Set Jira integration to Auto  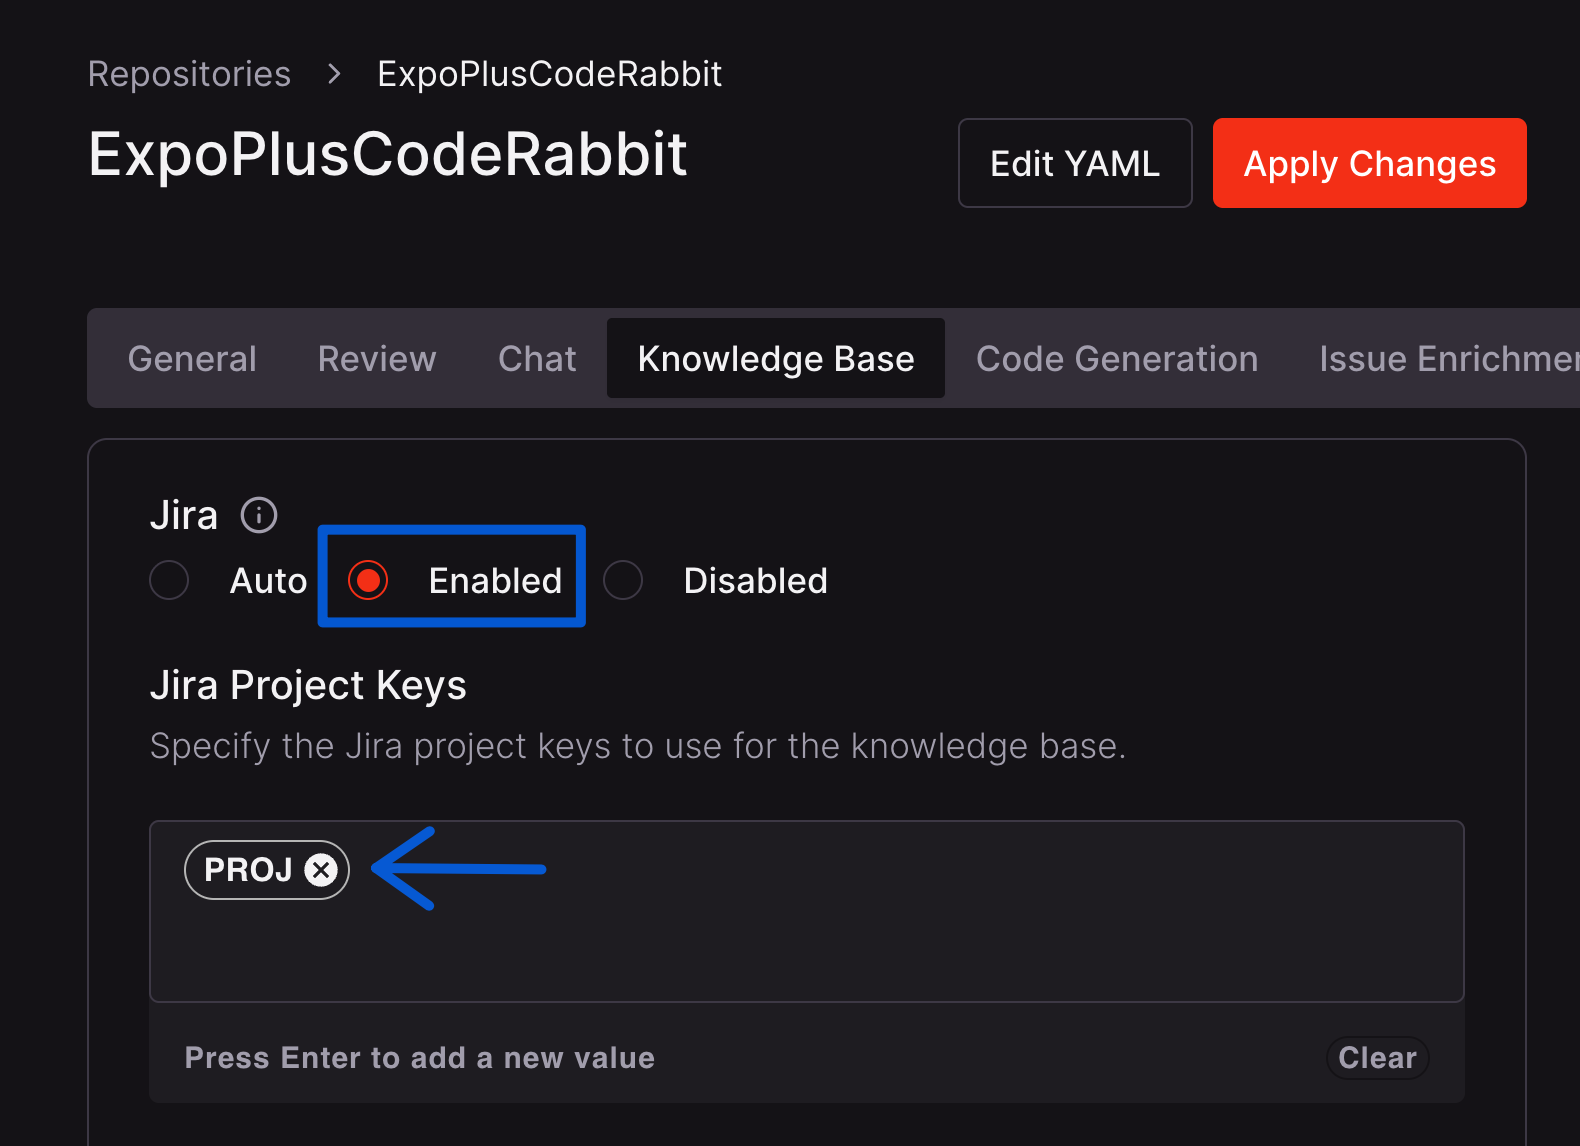point(169,579)
